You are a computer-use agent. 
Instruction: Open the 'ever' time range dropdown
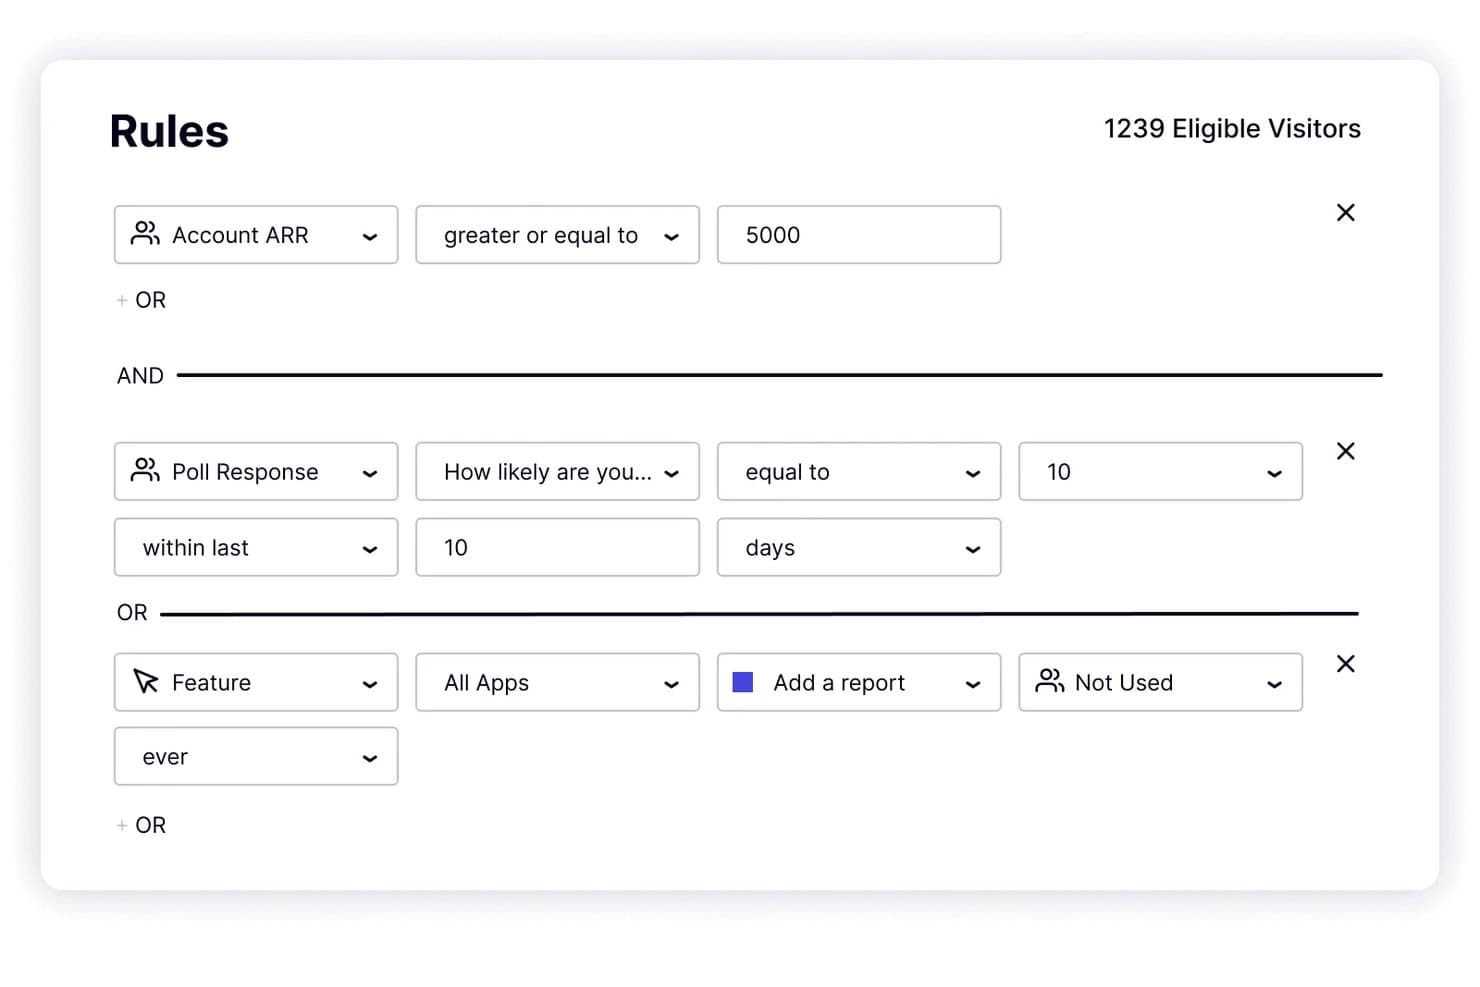(x=256, y=756)
